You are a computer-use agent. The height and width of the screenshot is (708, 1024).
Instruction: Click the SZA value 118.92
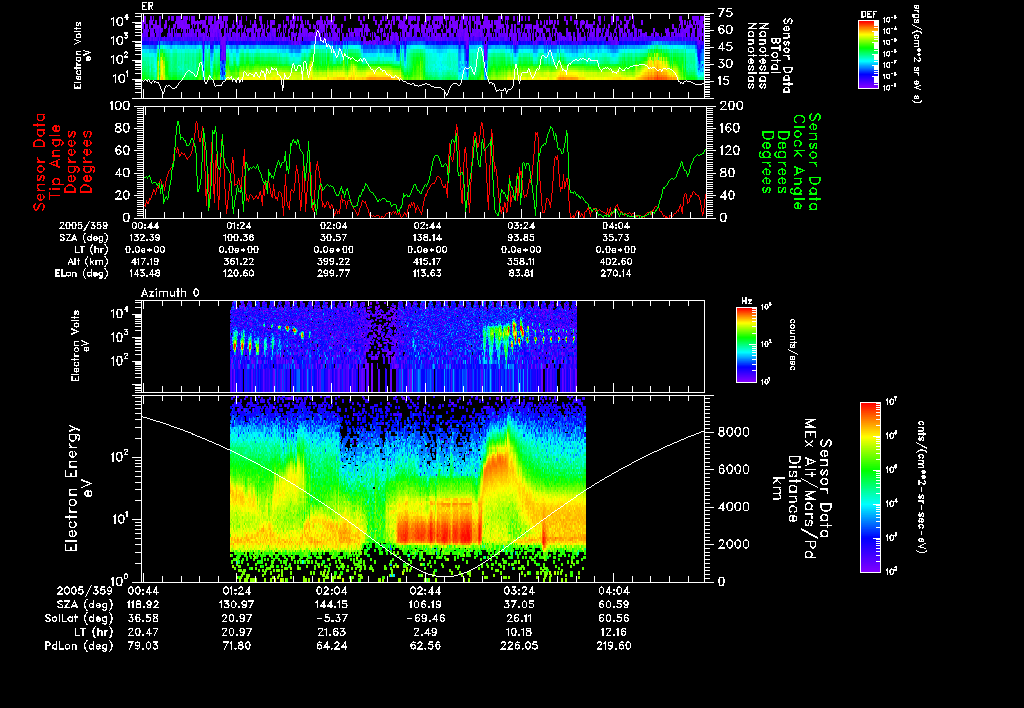click(142, 604)
